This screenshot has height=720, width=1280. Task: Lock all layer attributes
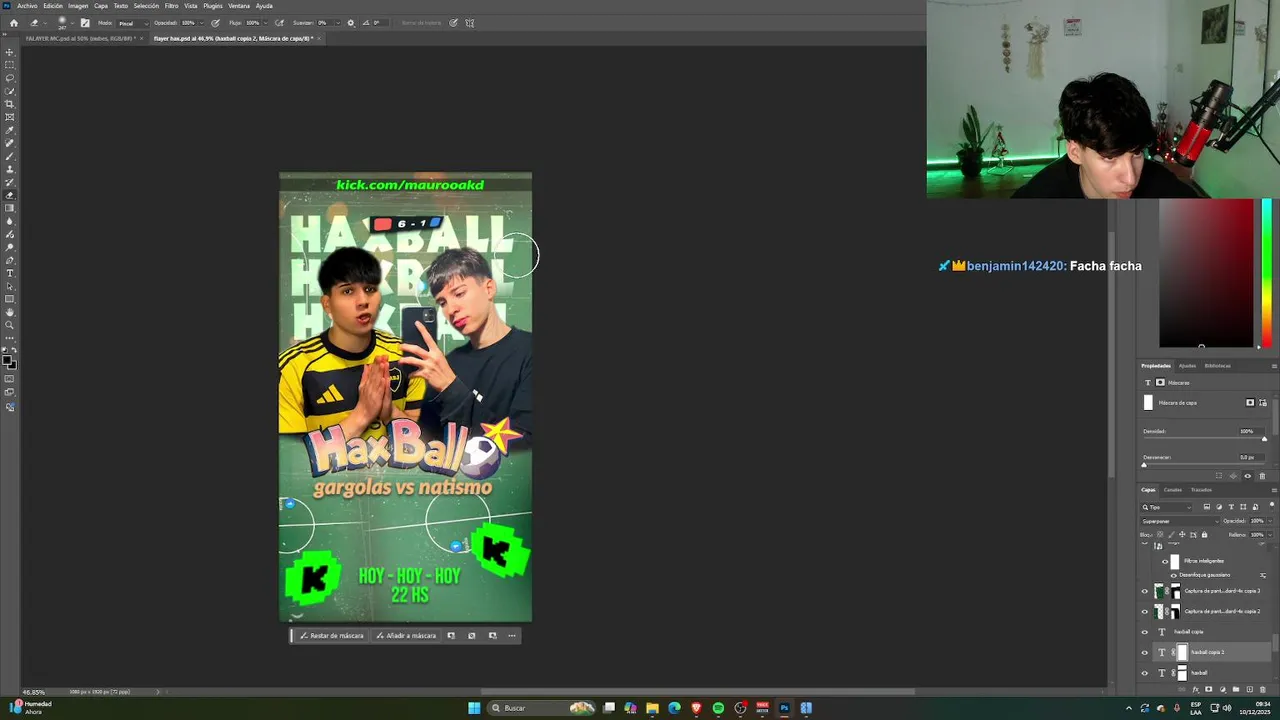tap(1204, 534)
